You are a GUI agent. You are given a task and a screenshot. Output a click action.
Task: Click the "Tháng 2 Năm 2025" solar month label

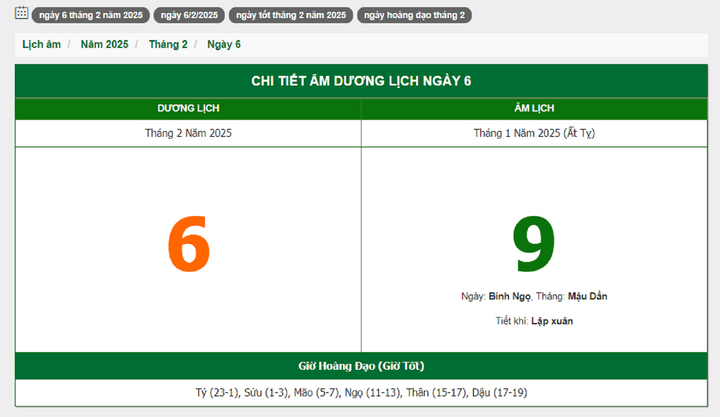[188, 133]
